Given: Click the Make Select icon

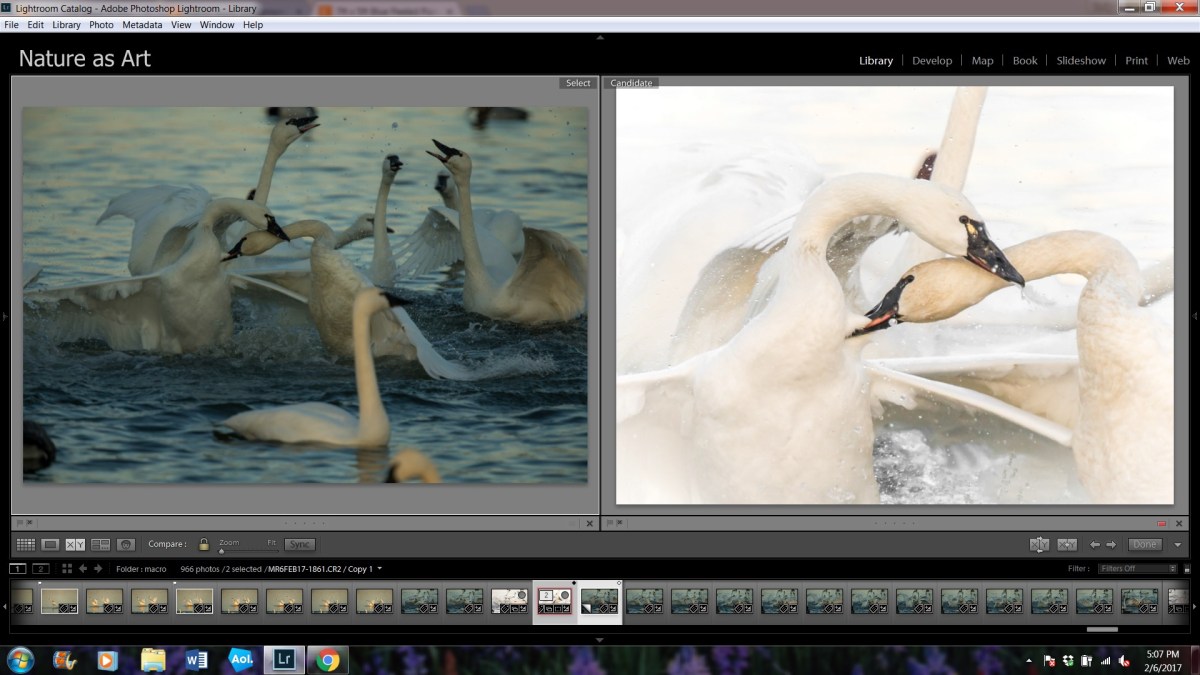Looking at the screenshot, I should pos(1067,545).
